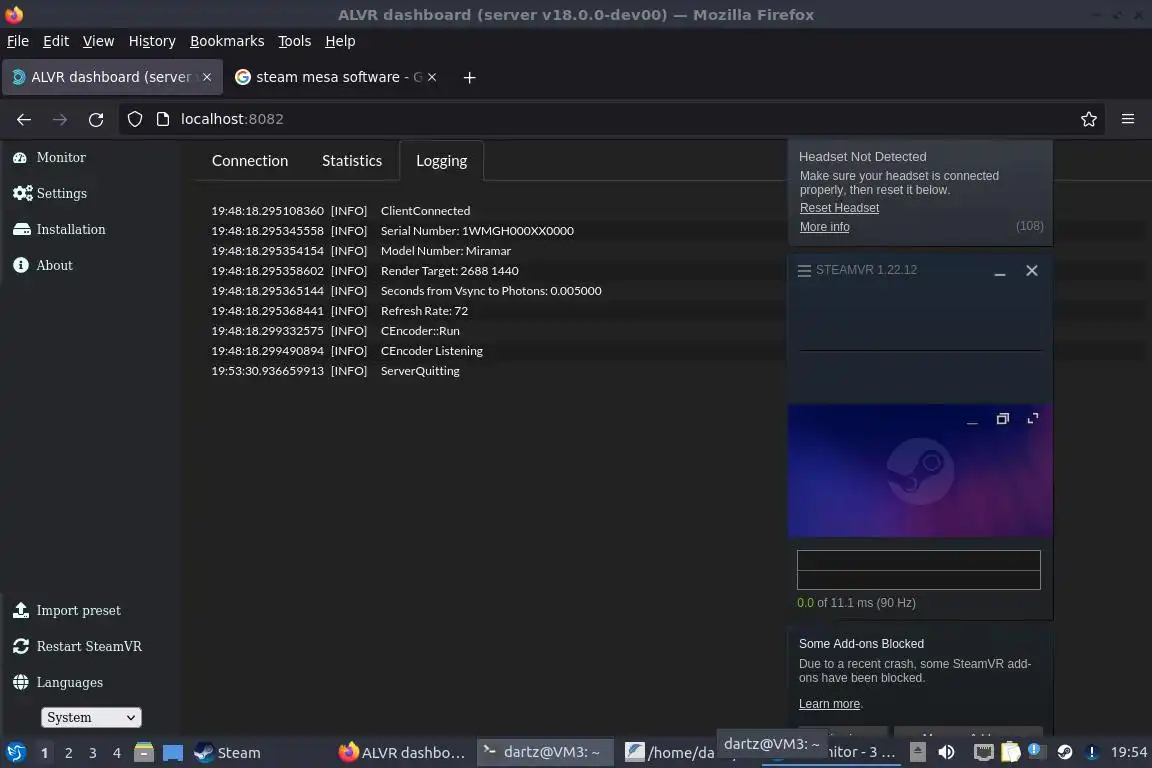Open the Steam taskbar window
This screenshot has height=768, width=1152.
[x=227, y=753]
